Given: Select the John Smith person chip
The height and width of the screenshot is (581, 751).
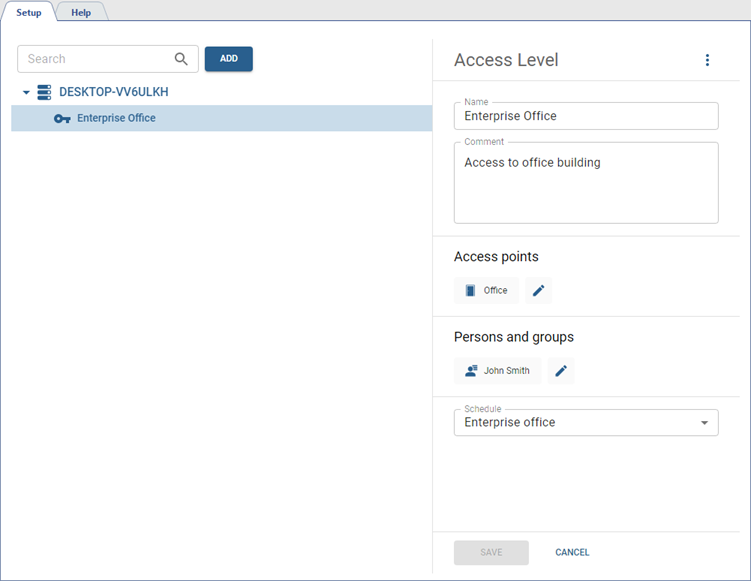Looking at the screenshot, I should (497, 371).
